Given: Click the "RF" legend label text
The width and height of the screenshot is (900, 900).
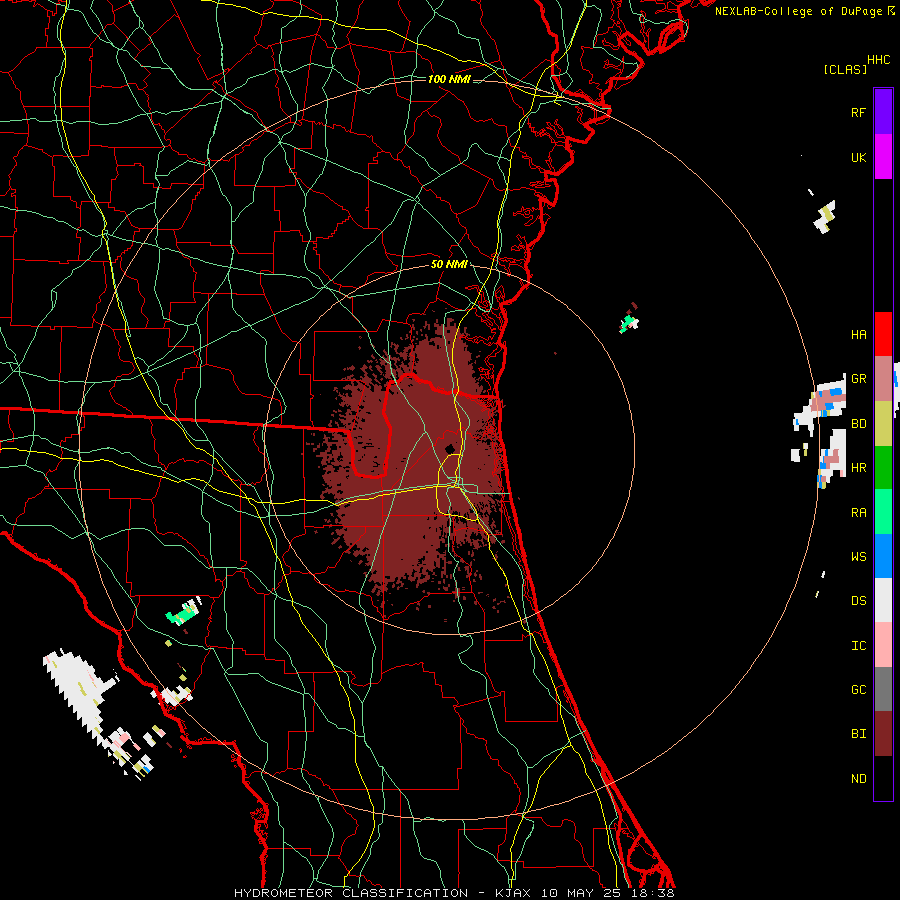Looking at the screenshot, I should click(x=858, y=112).
